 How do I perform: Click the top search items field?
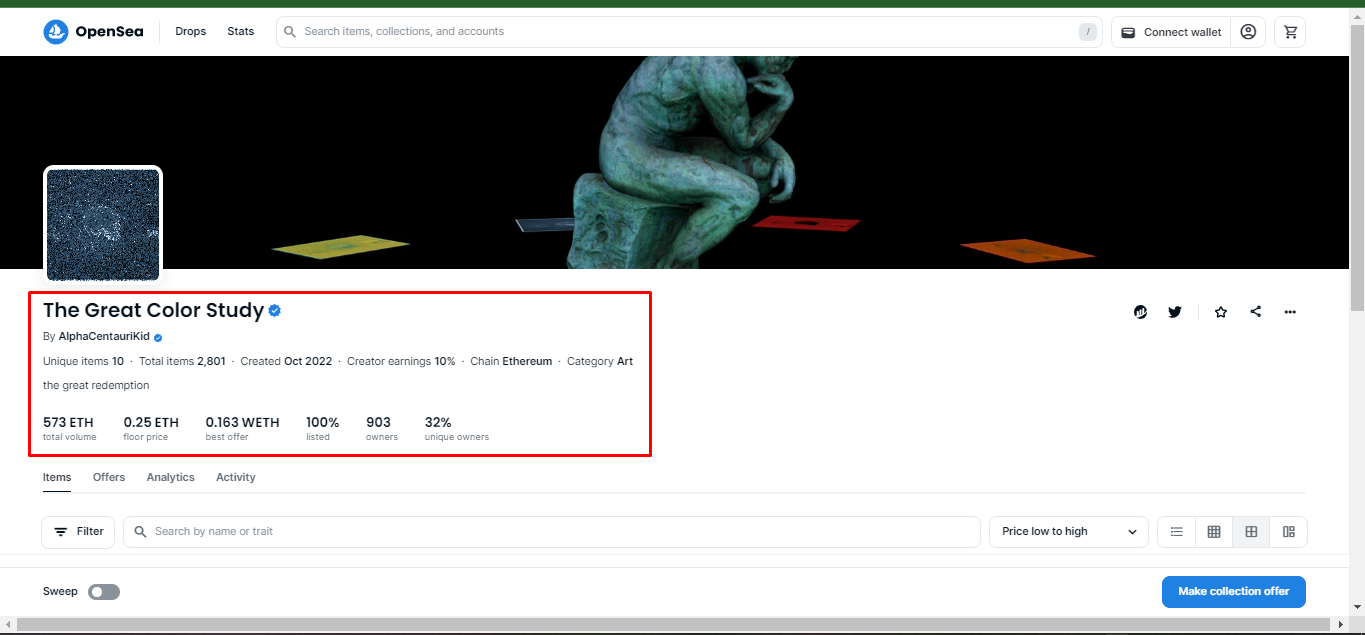(688, 32)
